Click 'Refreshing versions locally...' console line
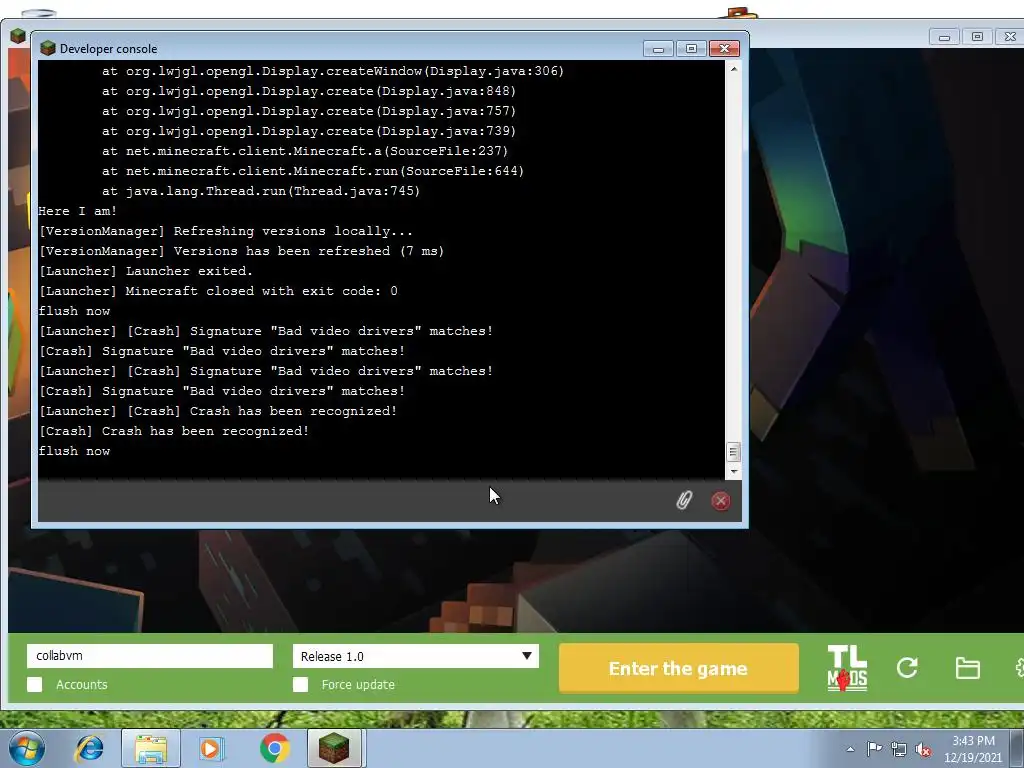 [225, 231]
